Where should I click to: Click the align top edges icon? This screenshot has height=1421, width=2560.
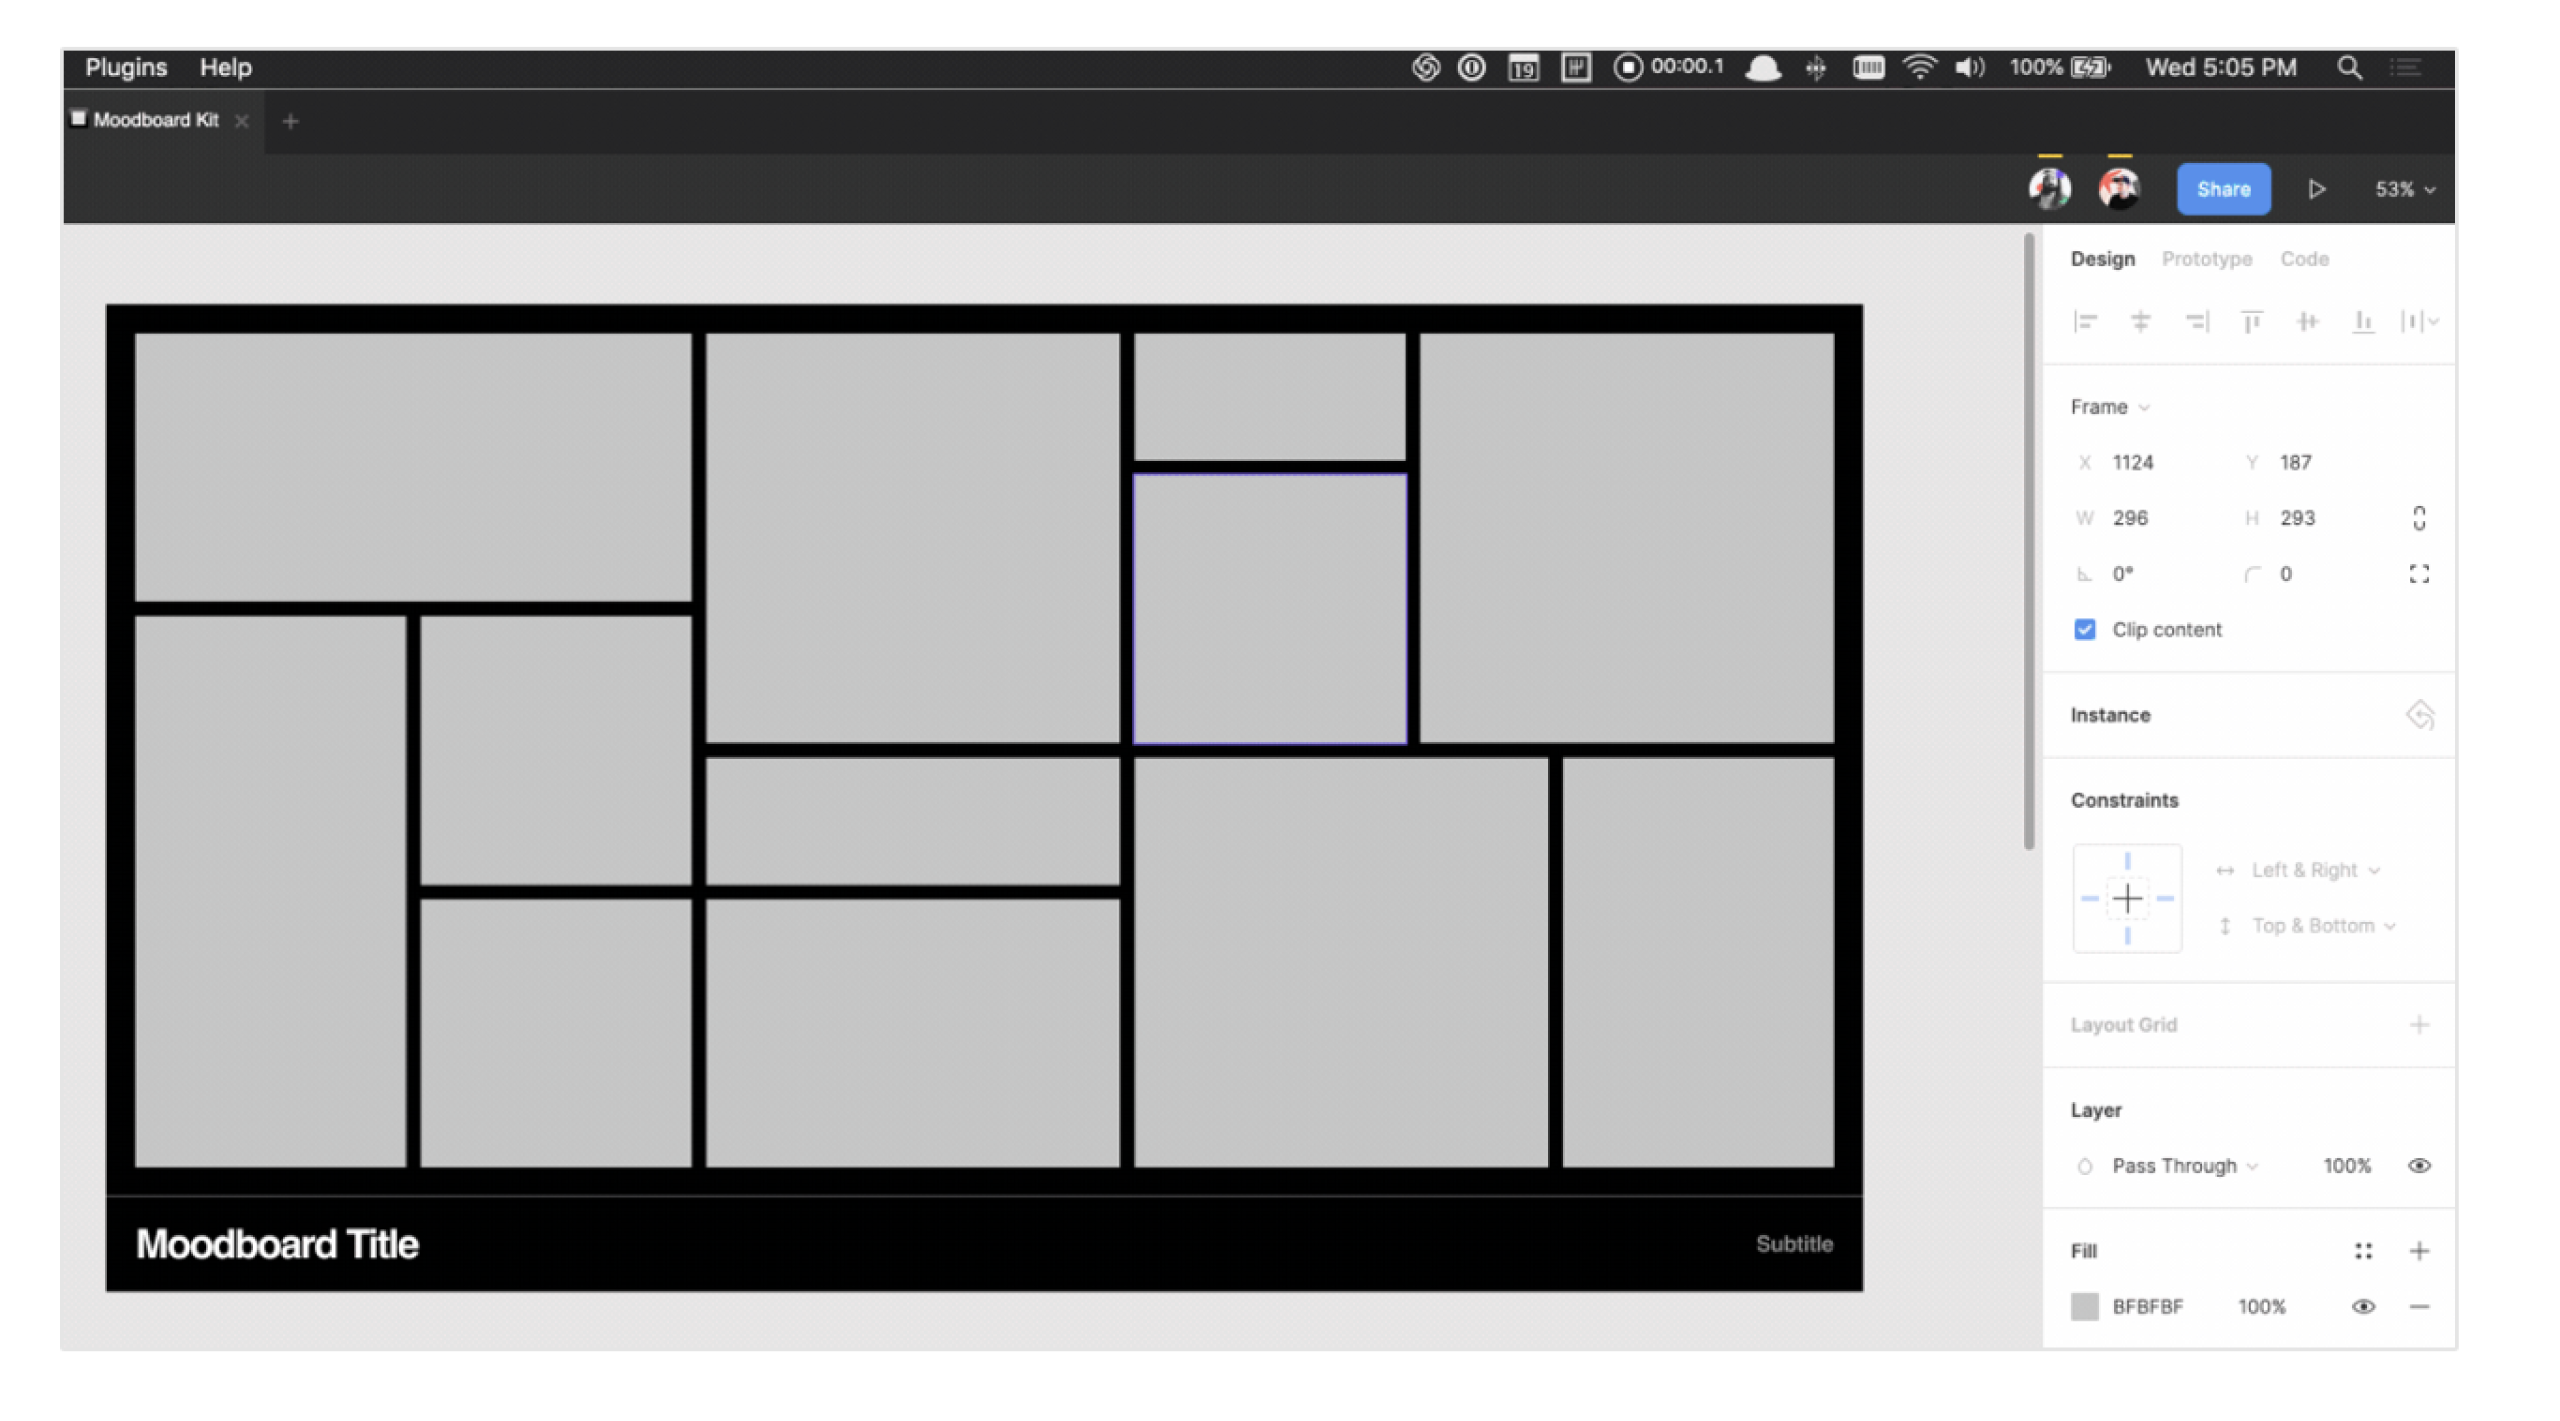click(2251, 321)
